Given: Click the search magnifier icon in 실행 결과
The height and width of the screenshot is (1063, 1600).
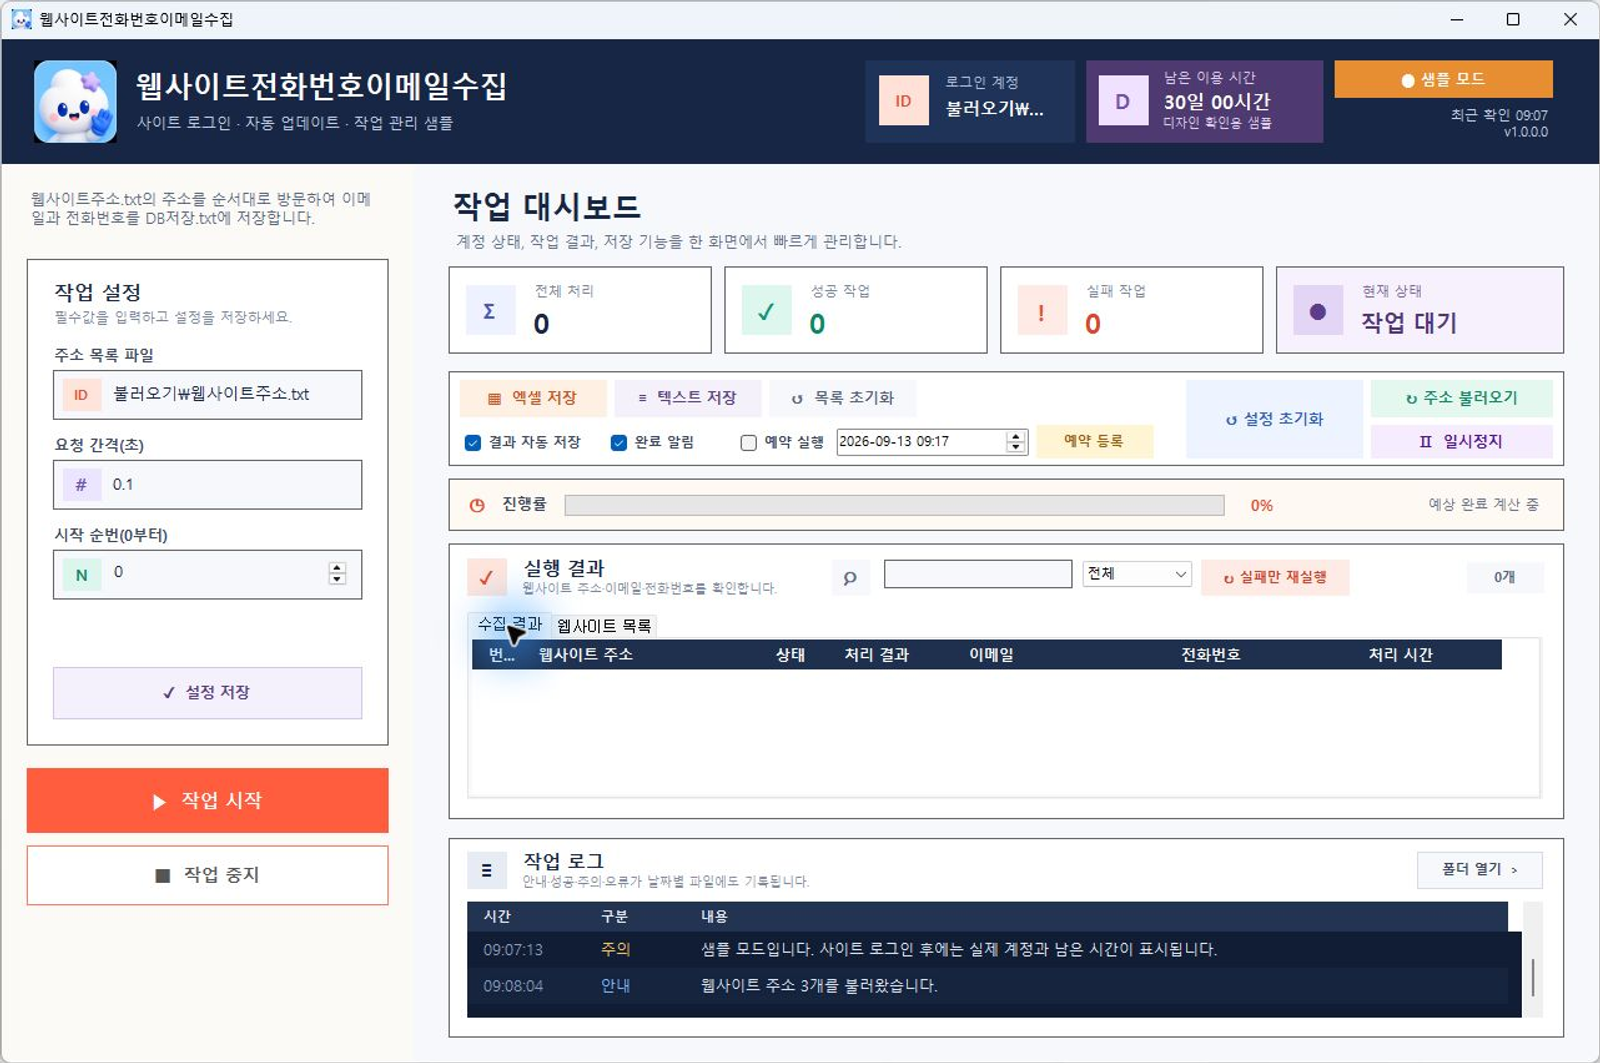Looking at the screenshot, I should (x=850, y=577).
